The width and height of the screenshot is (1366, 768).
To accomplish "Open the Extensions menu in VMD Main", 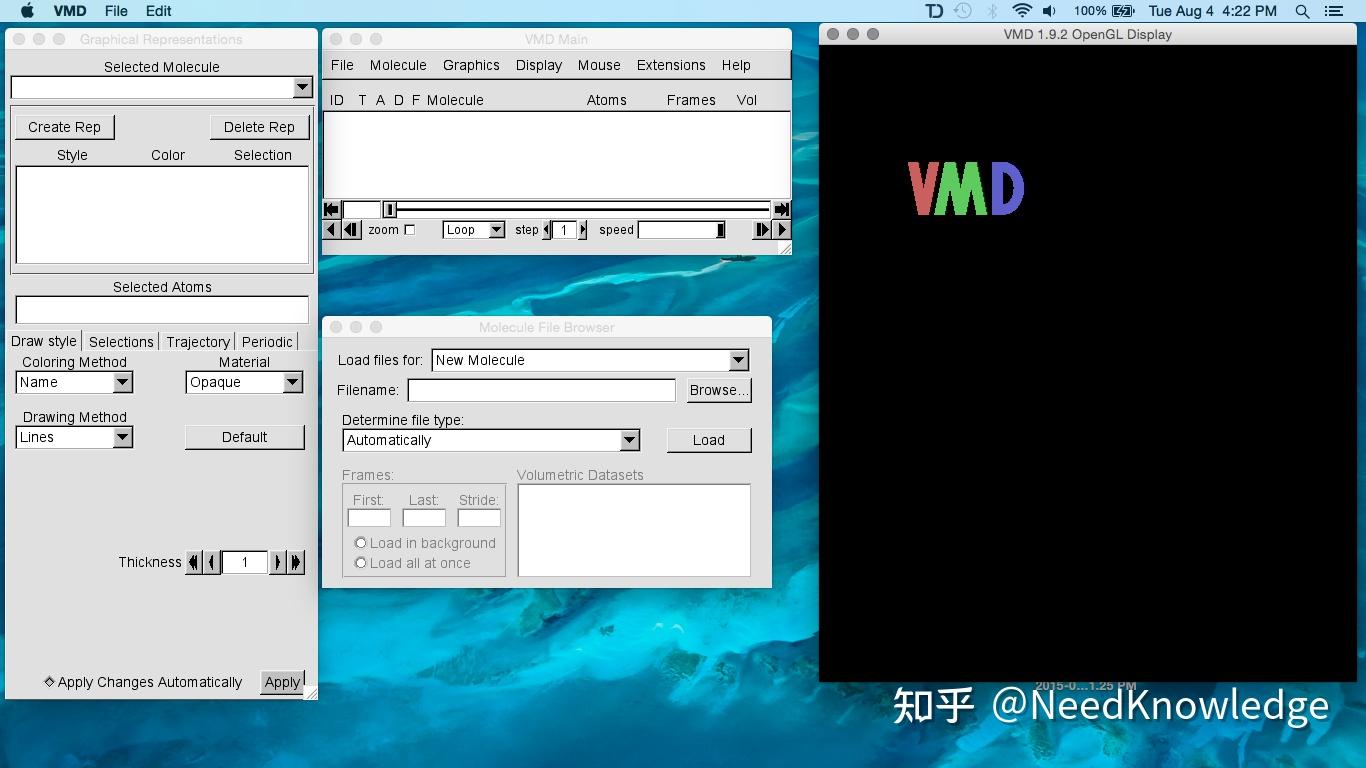I will coord(670,65).
